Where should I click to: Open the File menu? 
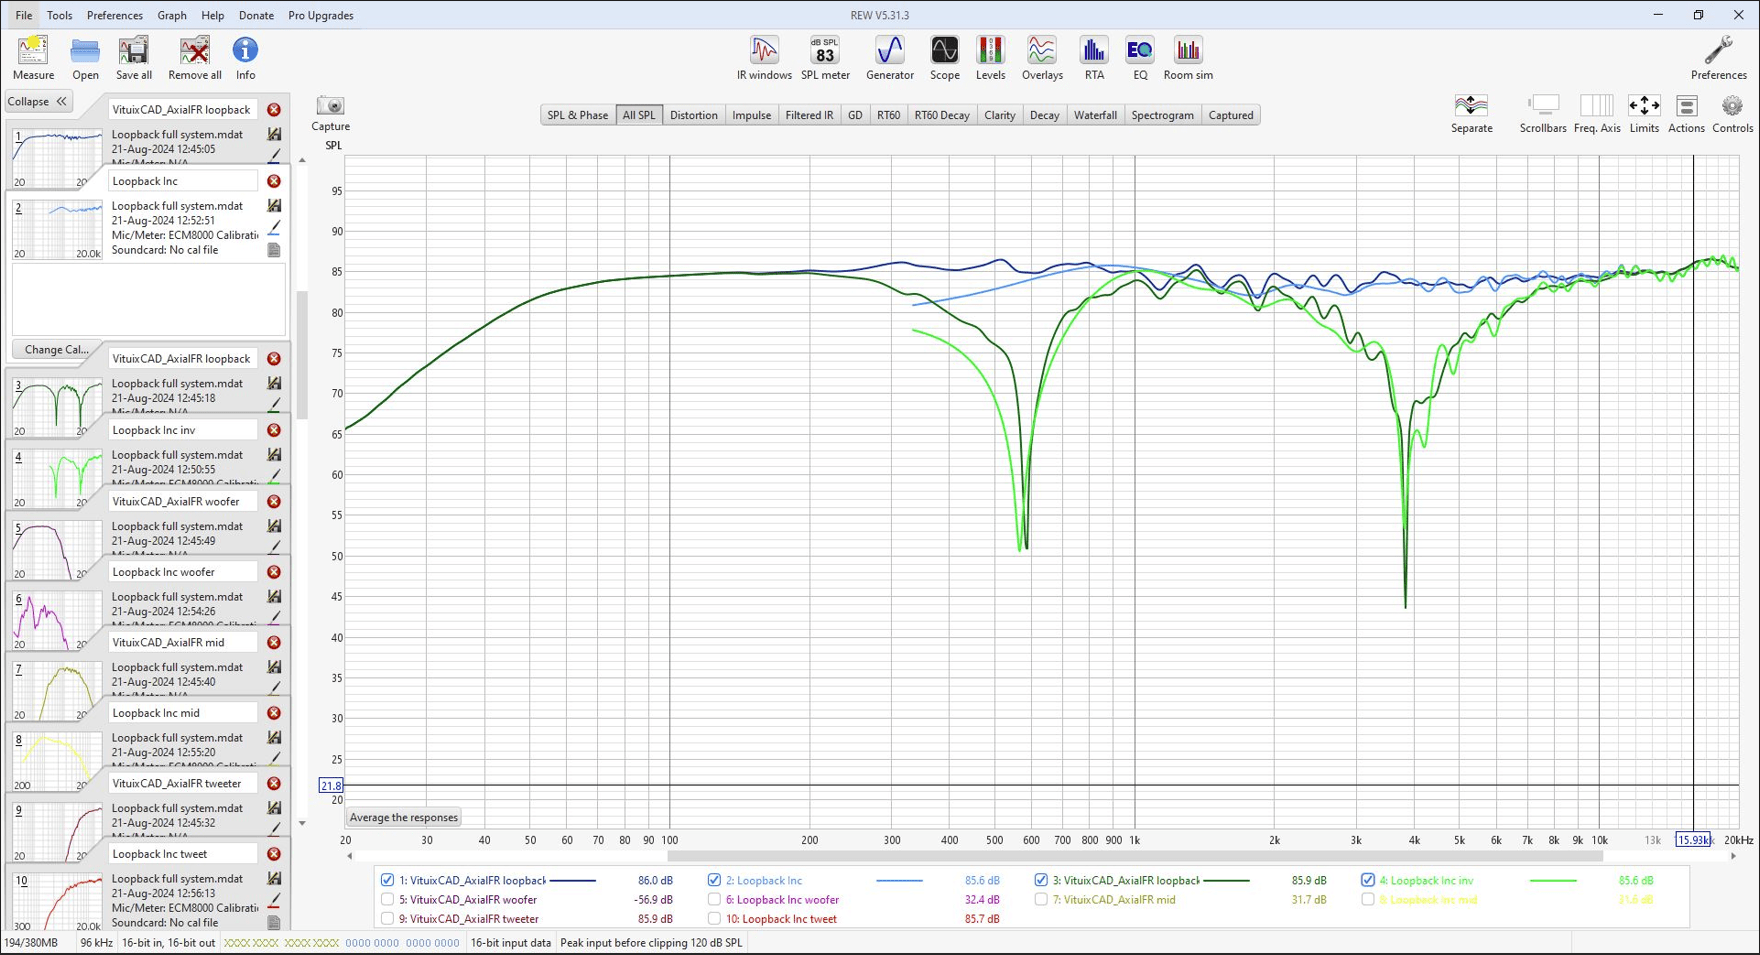[23, 15]
